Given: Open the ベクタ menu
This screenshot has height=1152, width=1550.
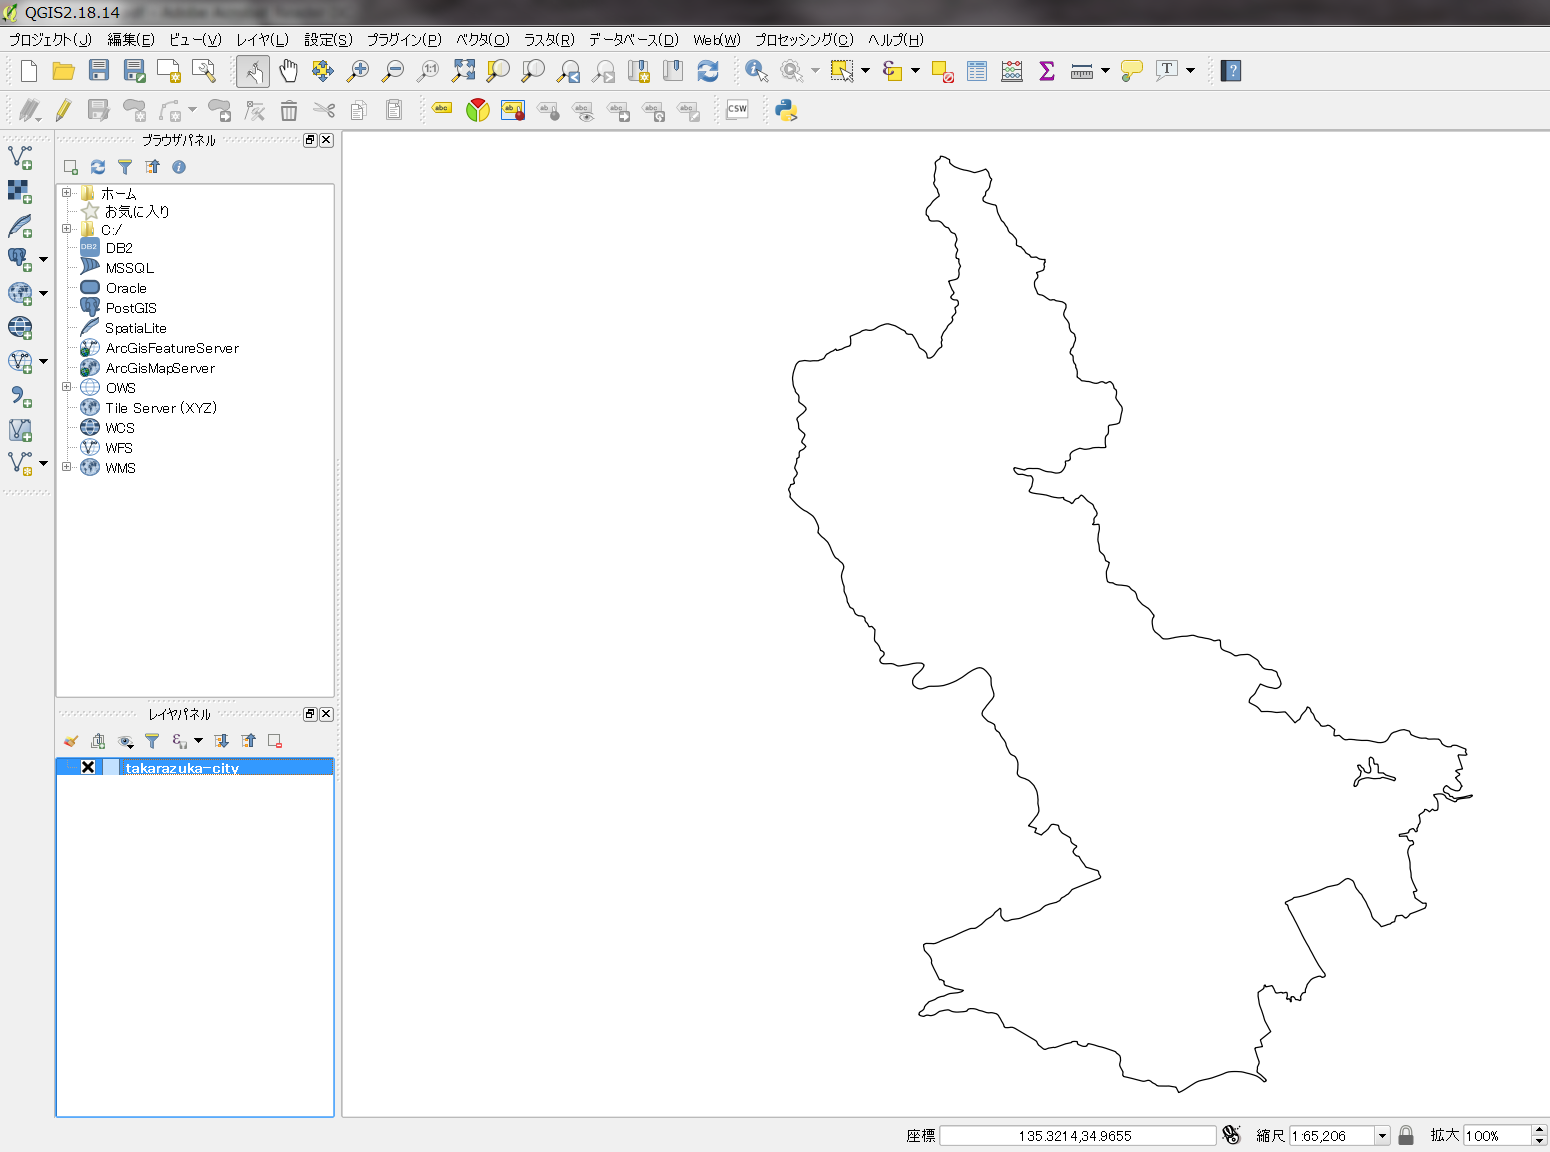Looking at the screenshot, I should pos(483,40).
